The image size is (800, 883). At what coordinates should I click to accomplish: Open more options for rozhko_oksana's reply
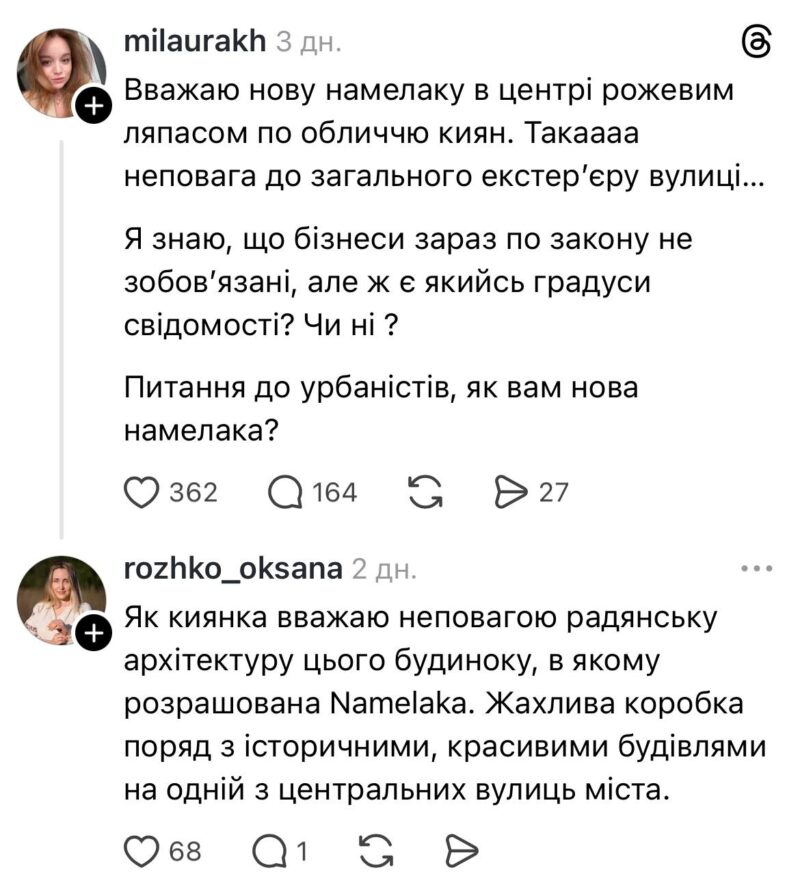click(x=756, y=569)
